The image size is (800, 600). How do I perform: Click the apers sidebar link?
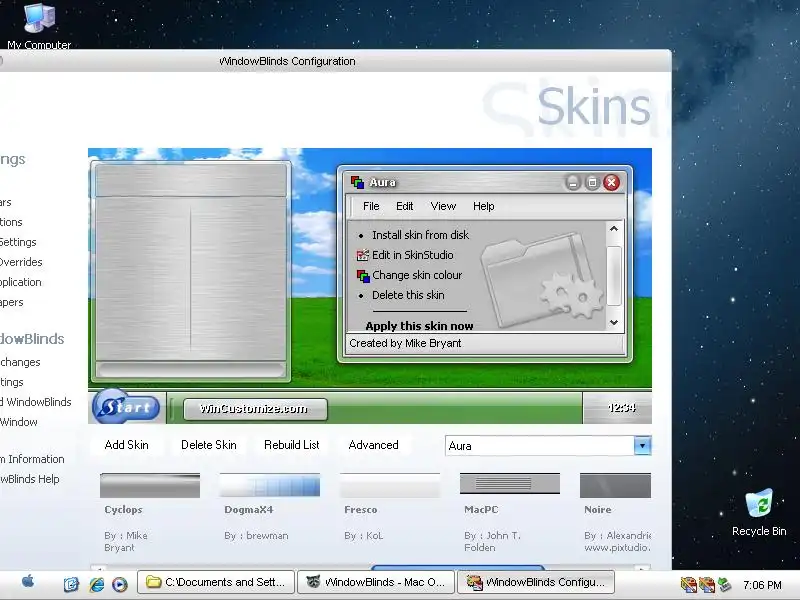(12, 302)
